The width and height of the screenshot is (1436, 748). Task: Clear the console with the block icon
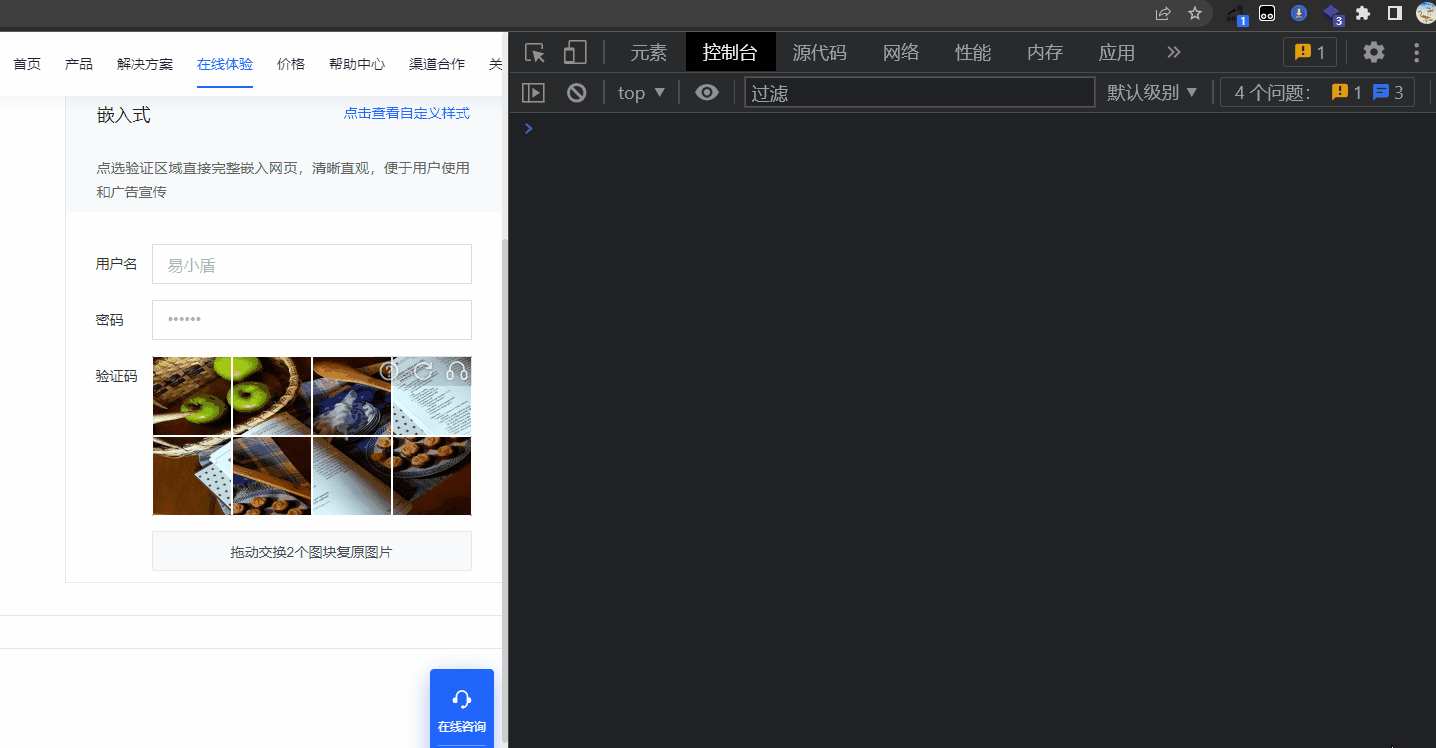coord(576,93)
